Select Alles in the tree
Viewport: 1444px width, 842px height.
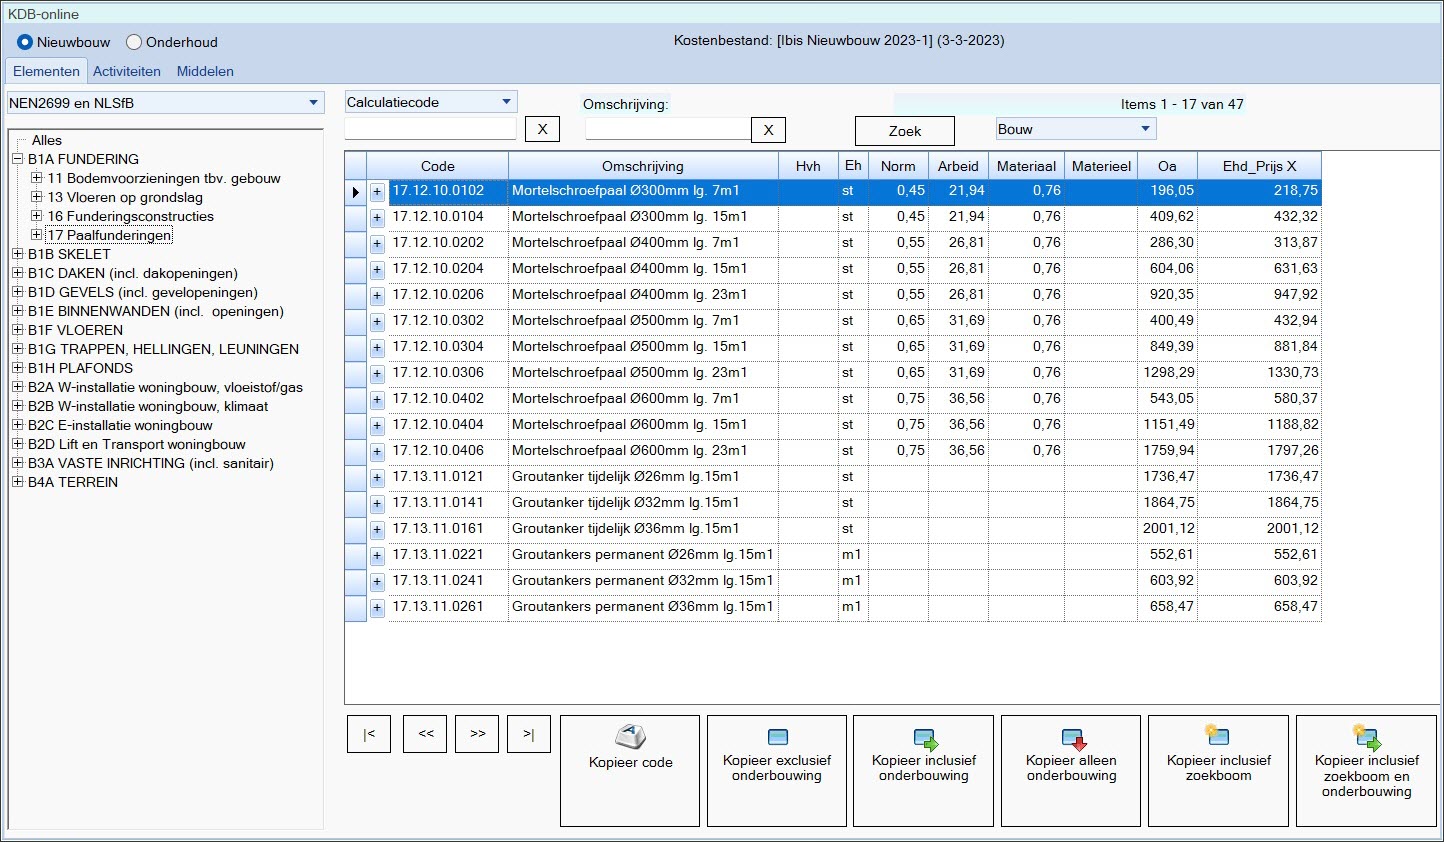[x=47, y=140]
